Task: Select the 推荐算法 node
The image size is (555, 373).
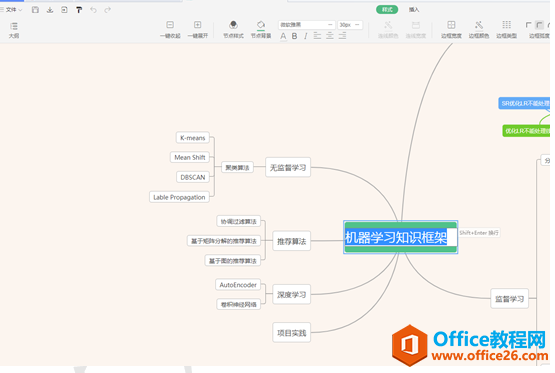Action: 291,241
